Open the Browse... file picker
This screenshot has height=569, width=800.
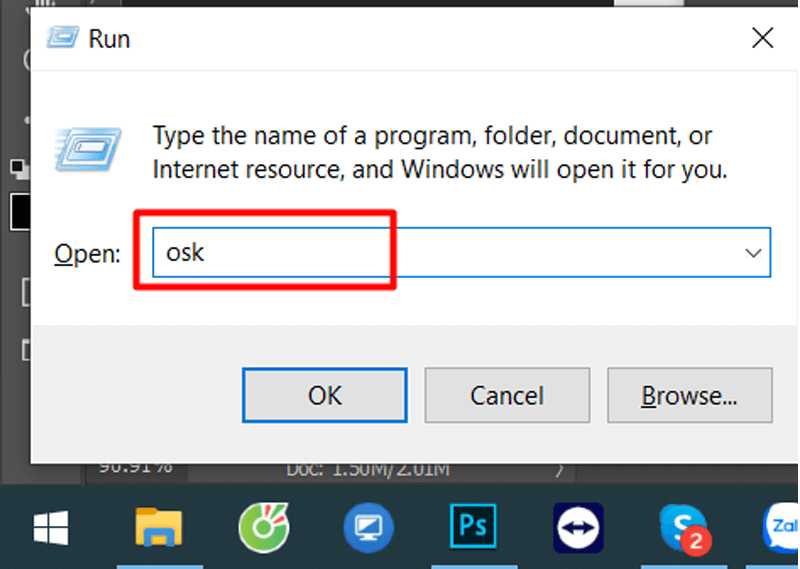(x=689, y=395)
